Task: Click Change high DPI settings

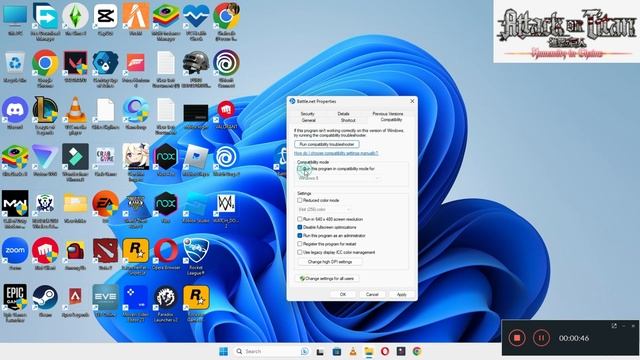Action: [330, 262]
